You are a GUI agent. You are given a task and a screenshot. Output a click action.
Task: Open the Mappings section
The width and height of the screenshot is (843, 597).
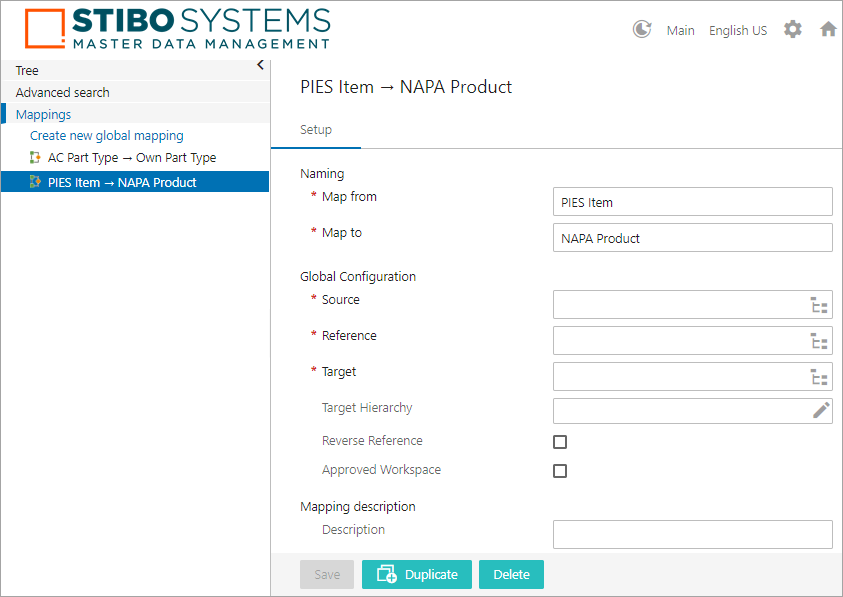(135, 114)
